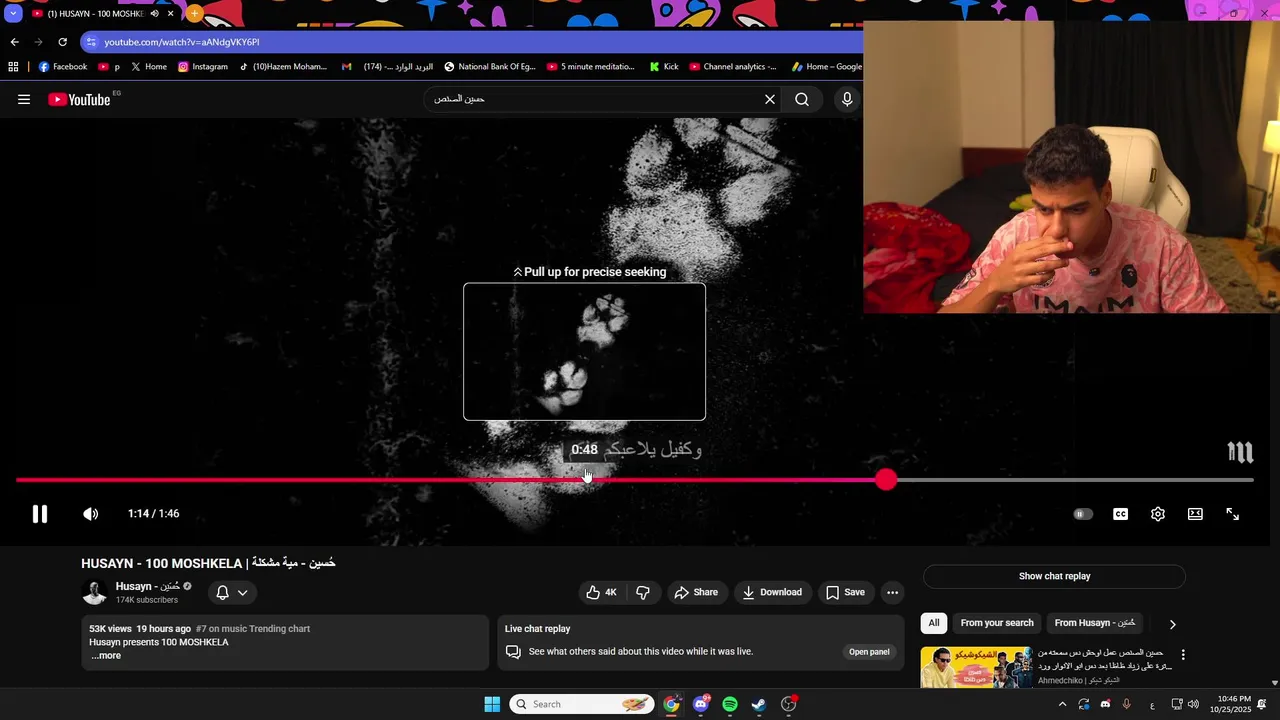Viewport: 1280px width, 720px height.
Task: Open the YouTube hamburger guide menu
Action: coord(24,99)
